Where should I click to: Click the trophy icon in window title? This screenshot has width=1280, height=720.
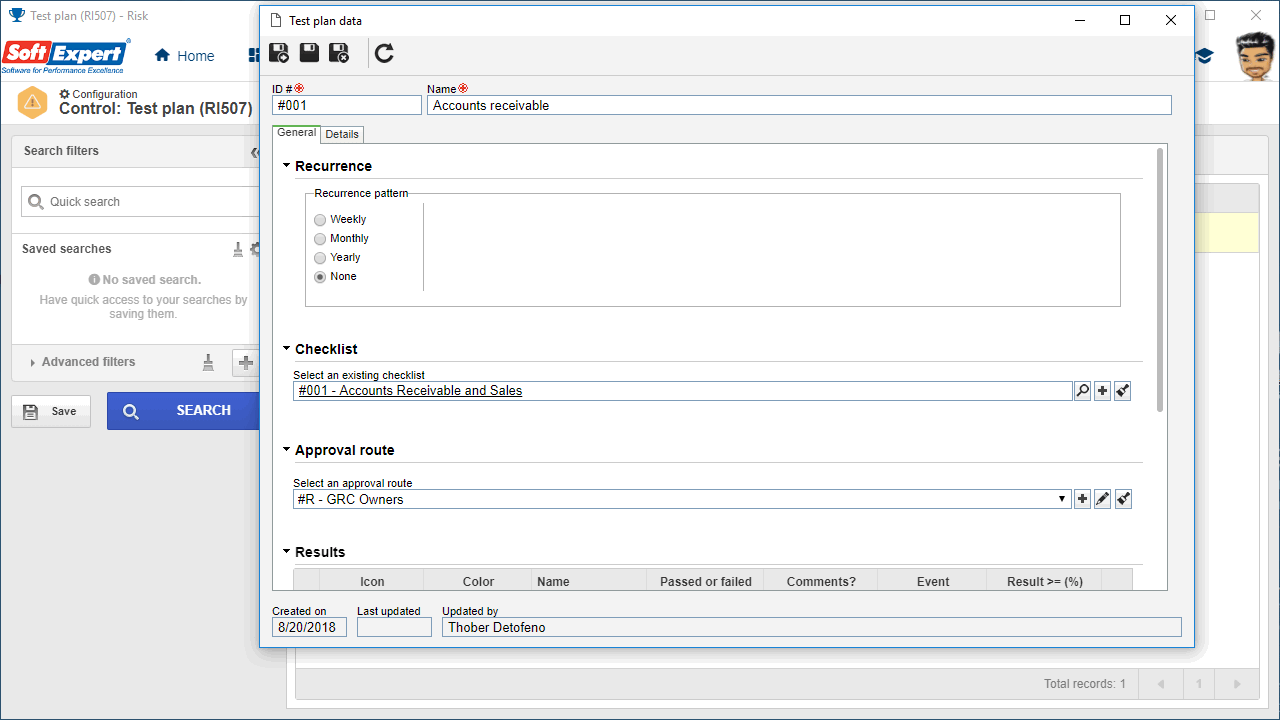pos(16,16)
